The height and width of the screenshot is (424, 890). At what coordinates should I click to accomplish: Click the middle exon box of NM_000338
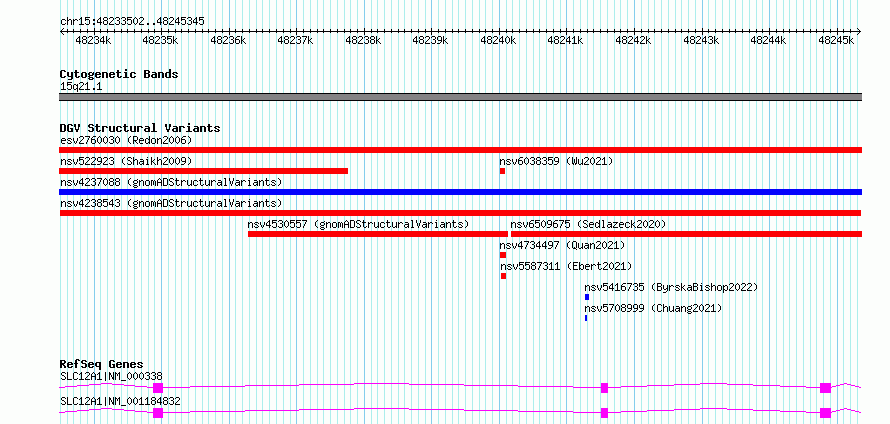(x=604, y=388)
